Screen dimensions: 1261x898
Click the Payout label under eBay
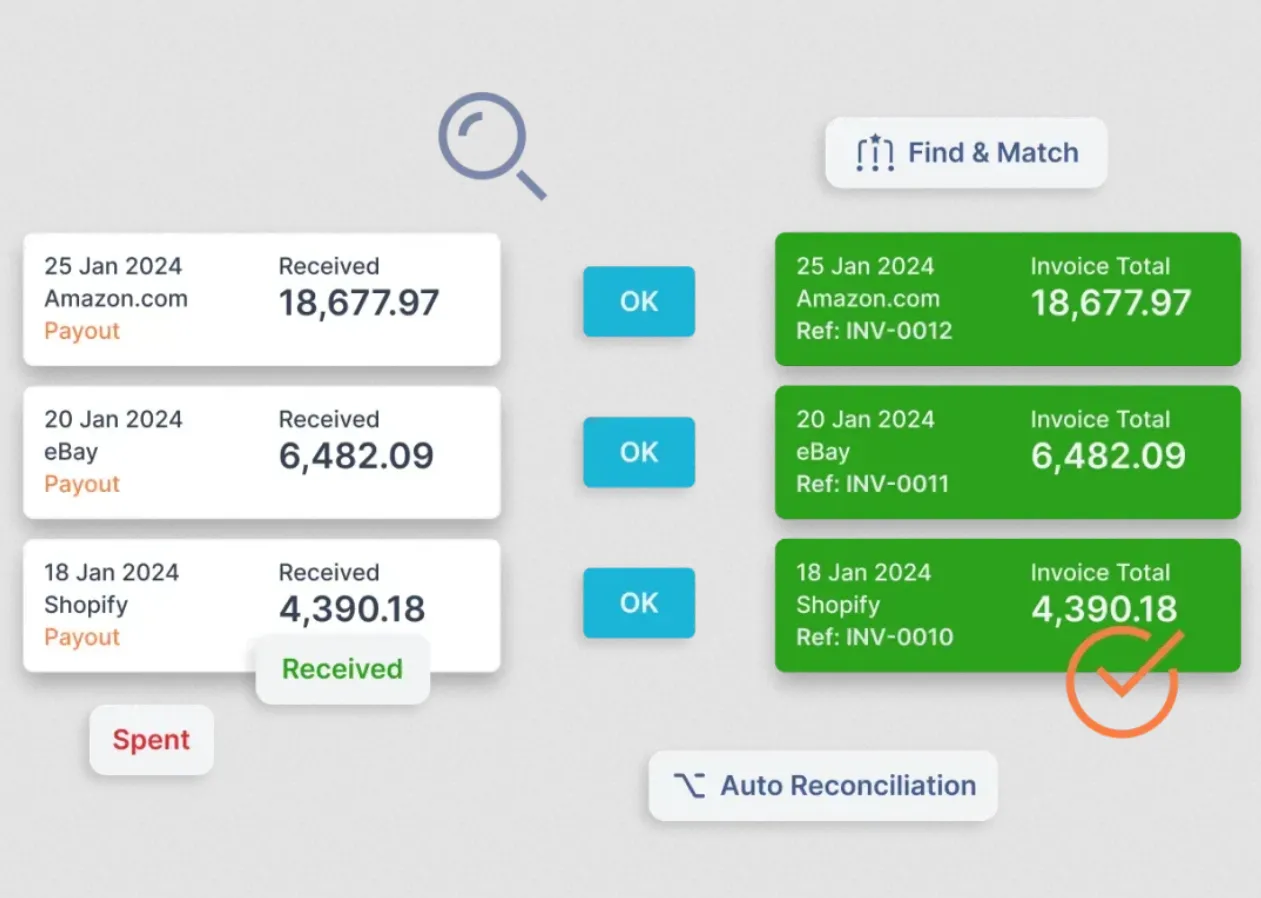point(82,484)
